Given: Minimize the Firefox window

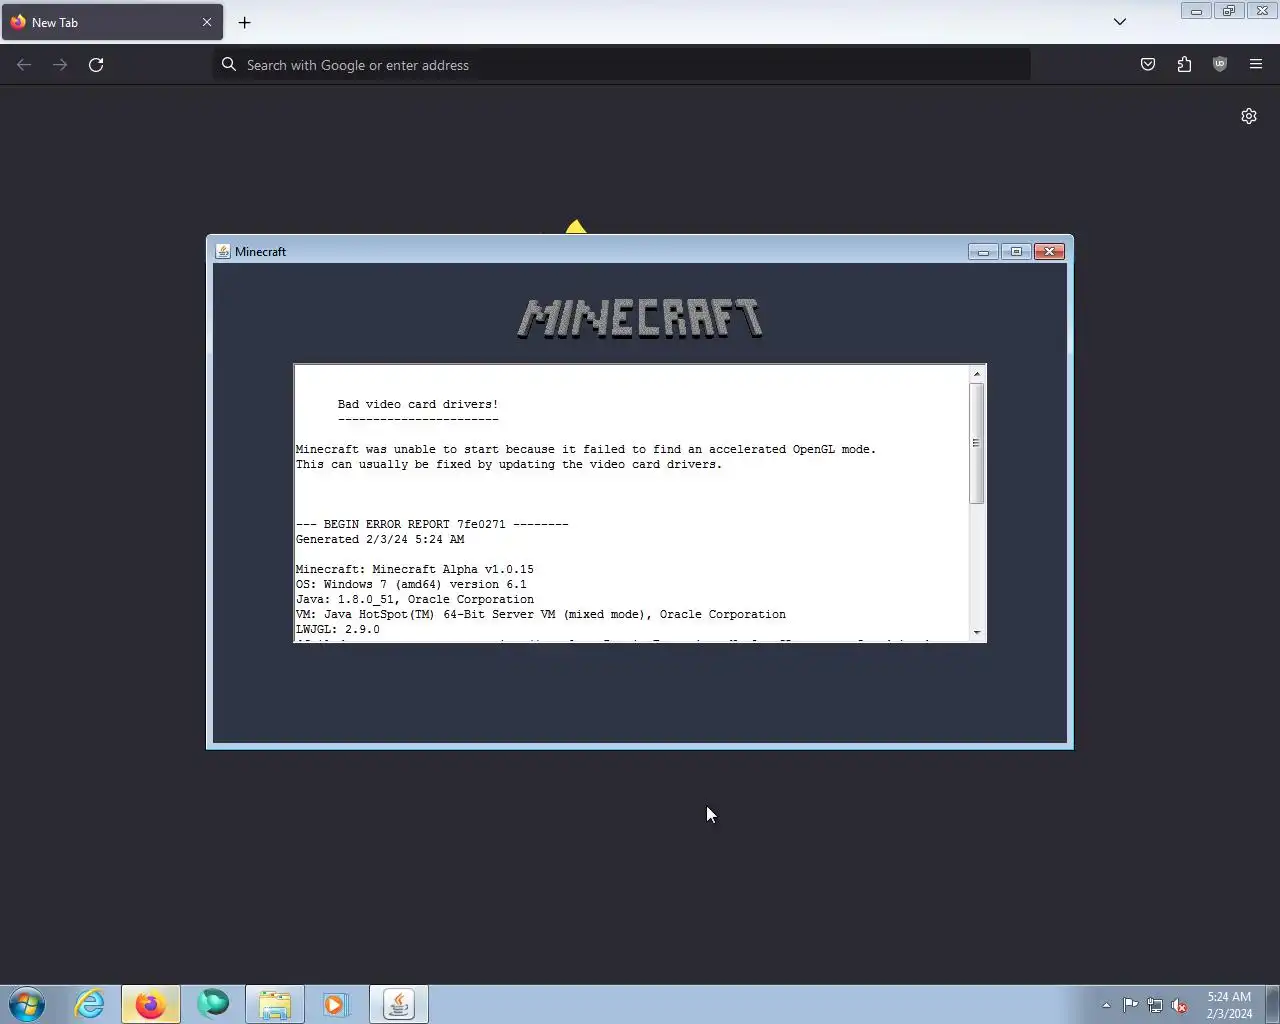Looking at the screenshot, I should point(1196,11).
